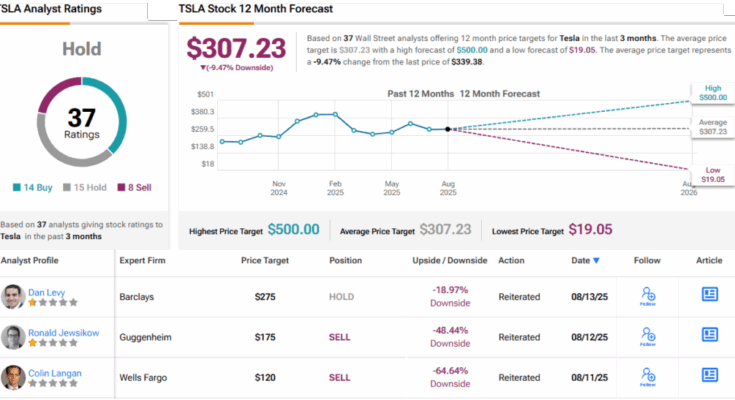This screenshot has width=735, height=400.
Task: Click the 8 Sell legend item
Action: tap(134, 188)
